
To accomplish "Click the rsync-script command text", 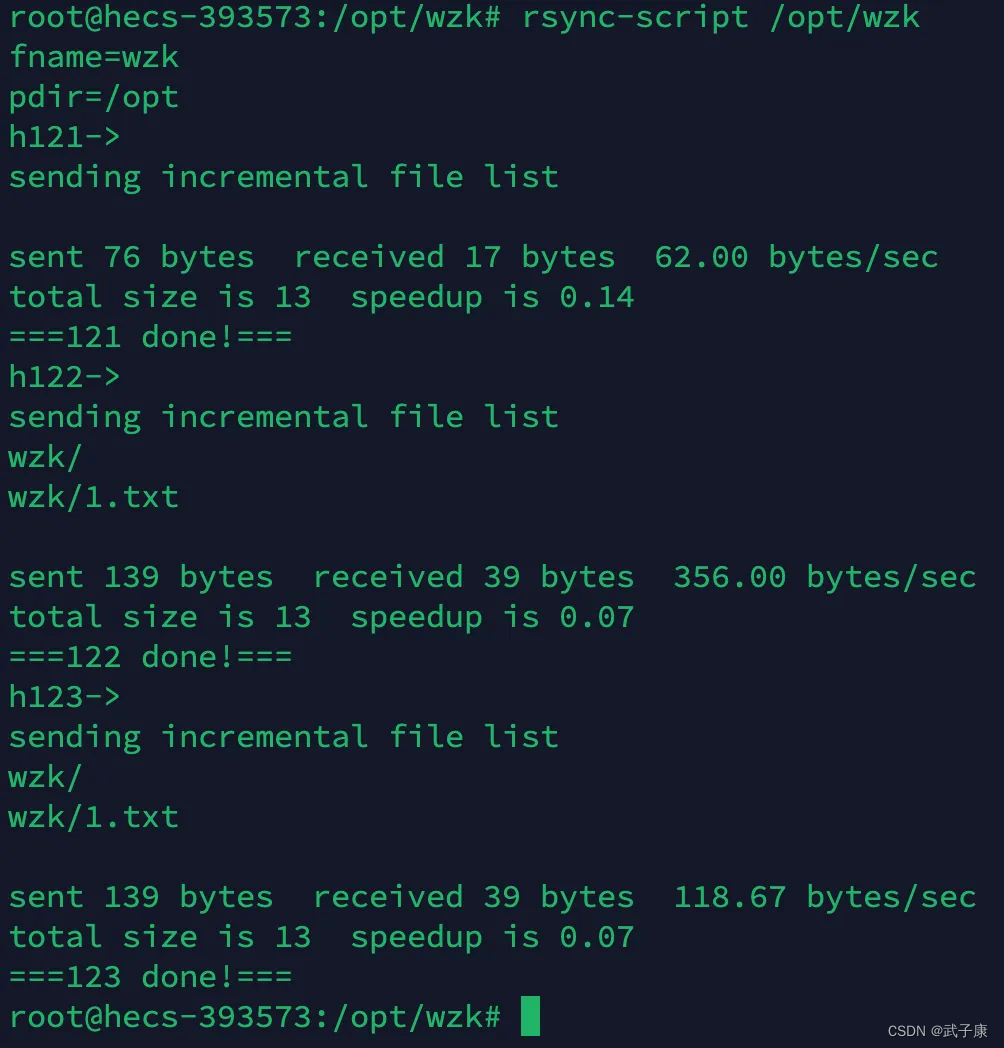I will click(x=634, y=17).
